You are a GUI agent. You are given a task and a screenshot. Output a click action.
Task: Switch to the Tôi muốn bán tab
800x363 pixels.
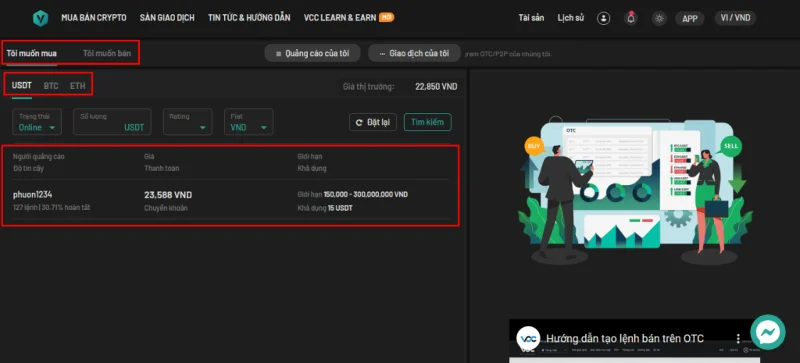[x=107, y=53]
